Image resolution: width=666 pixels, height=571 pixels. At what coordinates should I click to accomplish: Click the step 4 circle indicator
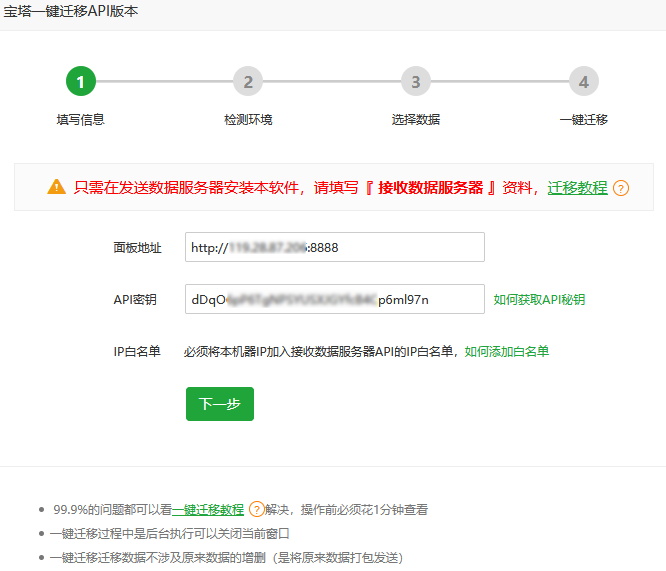583,82
